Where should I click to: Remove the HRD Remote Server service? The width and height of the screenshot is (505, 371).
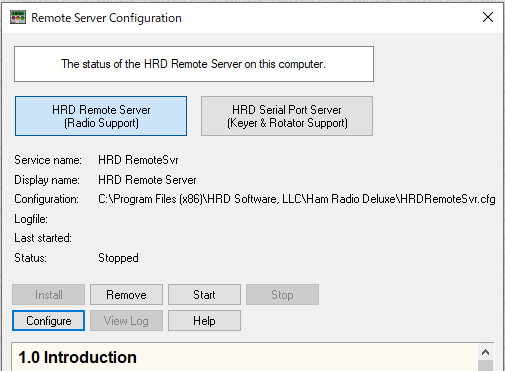click(126, 294)
